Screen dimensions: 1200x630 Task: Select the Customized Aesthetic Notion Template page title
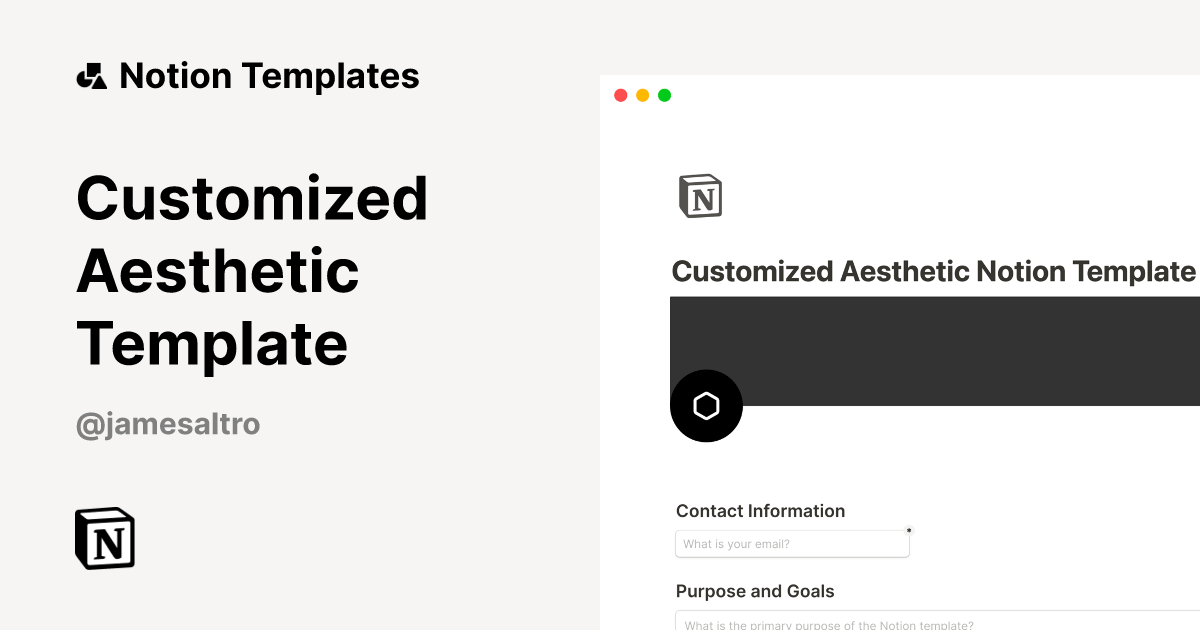coord(932,271)
